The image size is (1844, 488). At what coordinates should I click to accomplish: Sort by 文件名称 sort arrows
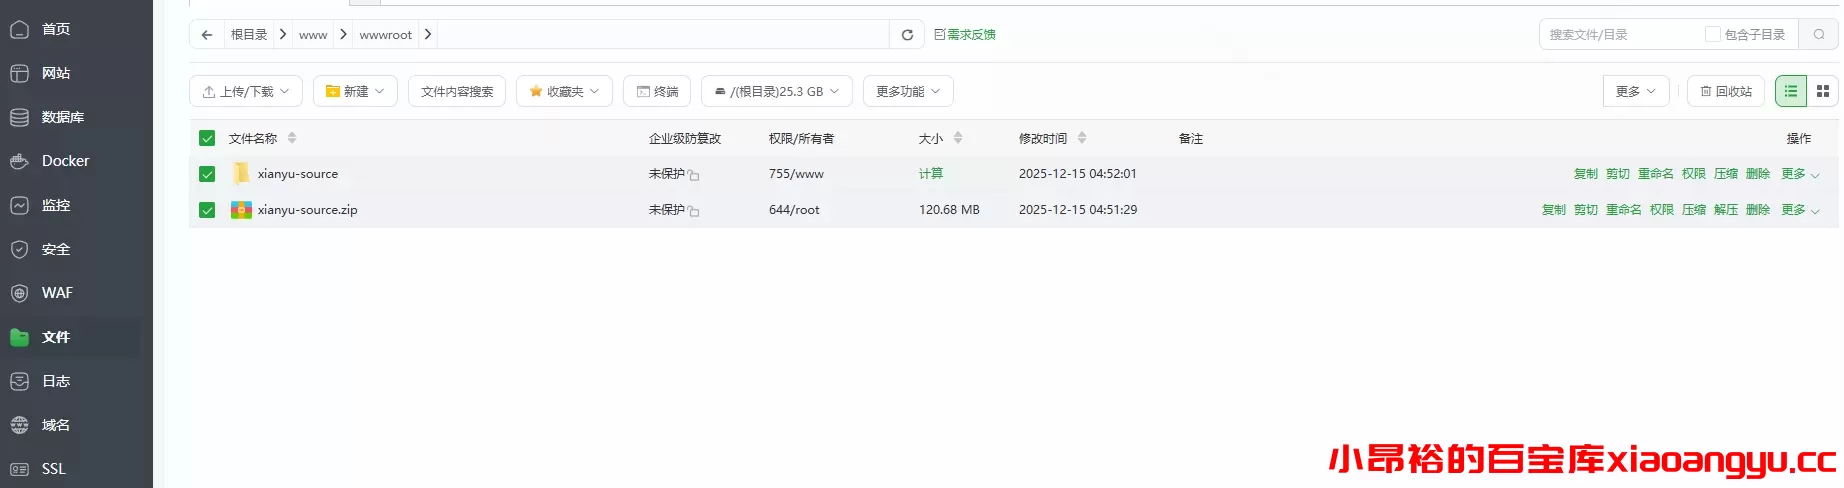point(292,138)
